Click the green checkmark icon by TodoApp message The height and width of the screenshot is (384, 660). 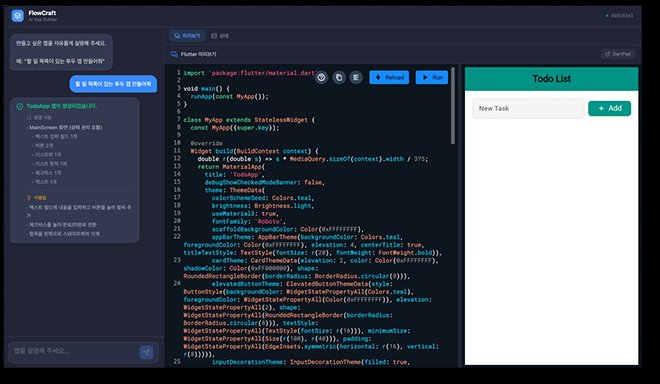click(19, 106)
